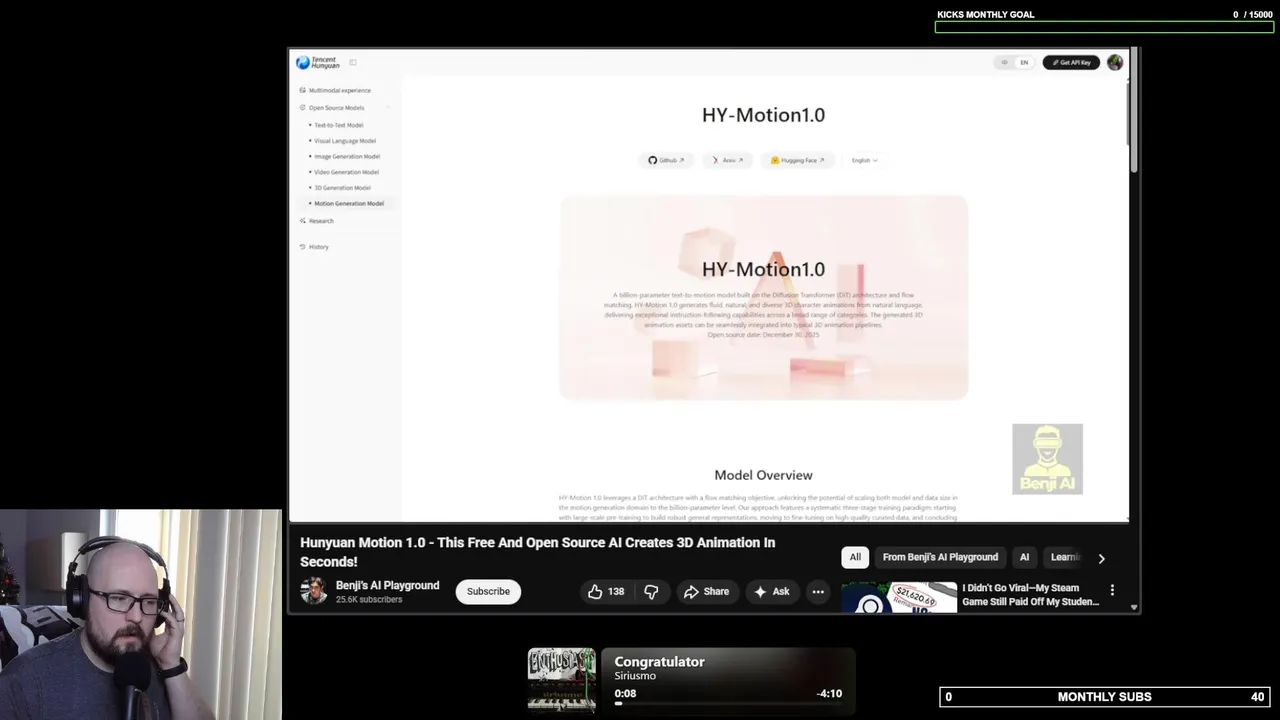Click the Hunyuan Motion 1.0 video title
This screenshot has width=1280, height=720.
(x=538, y=552)
